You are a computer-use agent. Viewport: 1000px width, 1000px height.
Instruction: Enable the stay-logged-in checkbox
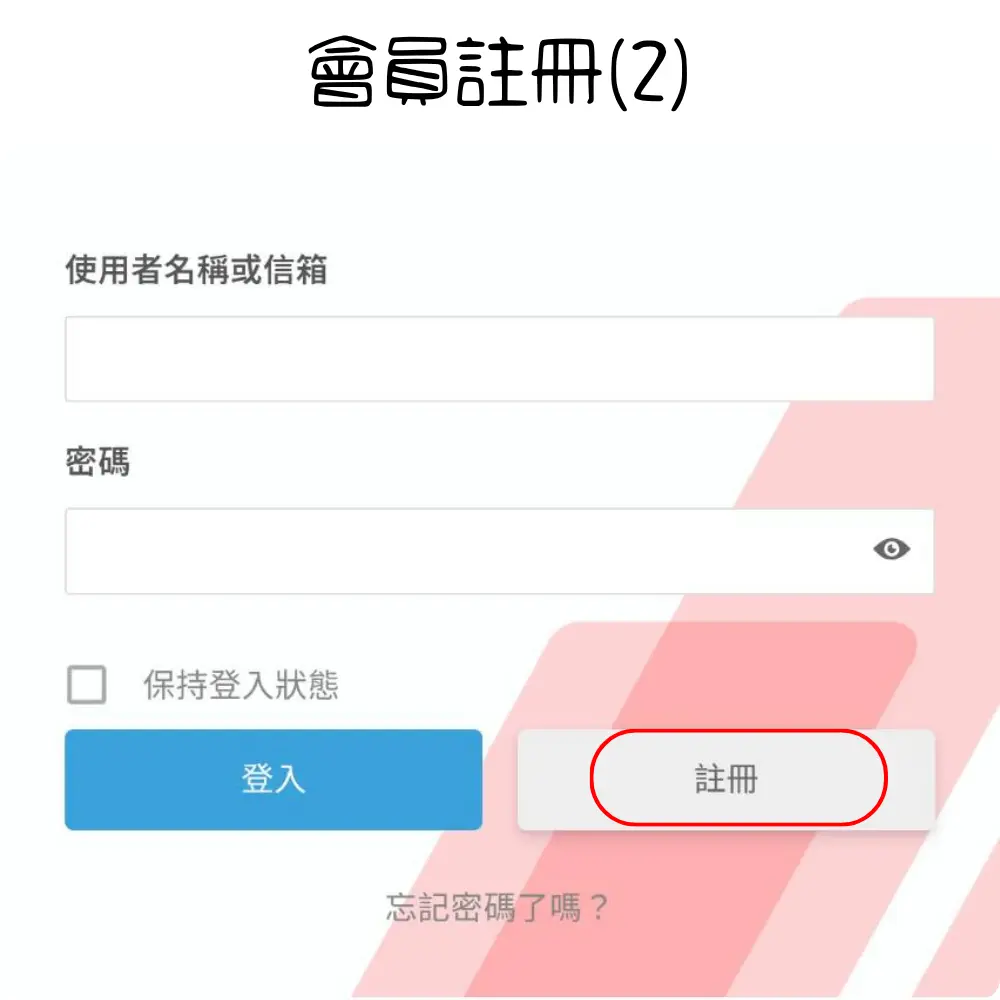click(86, 686)
